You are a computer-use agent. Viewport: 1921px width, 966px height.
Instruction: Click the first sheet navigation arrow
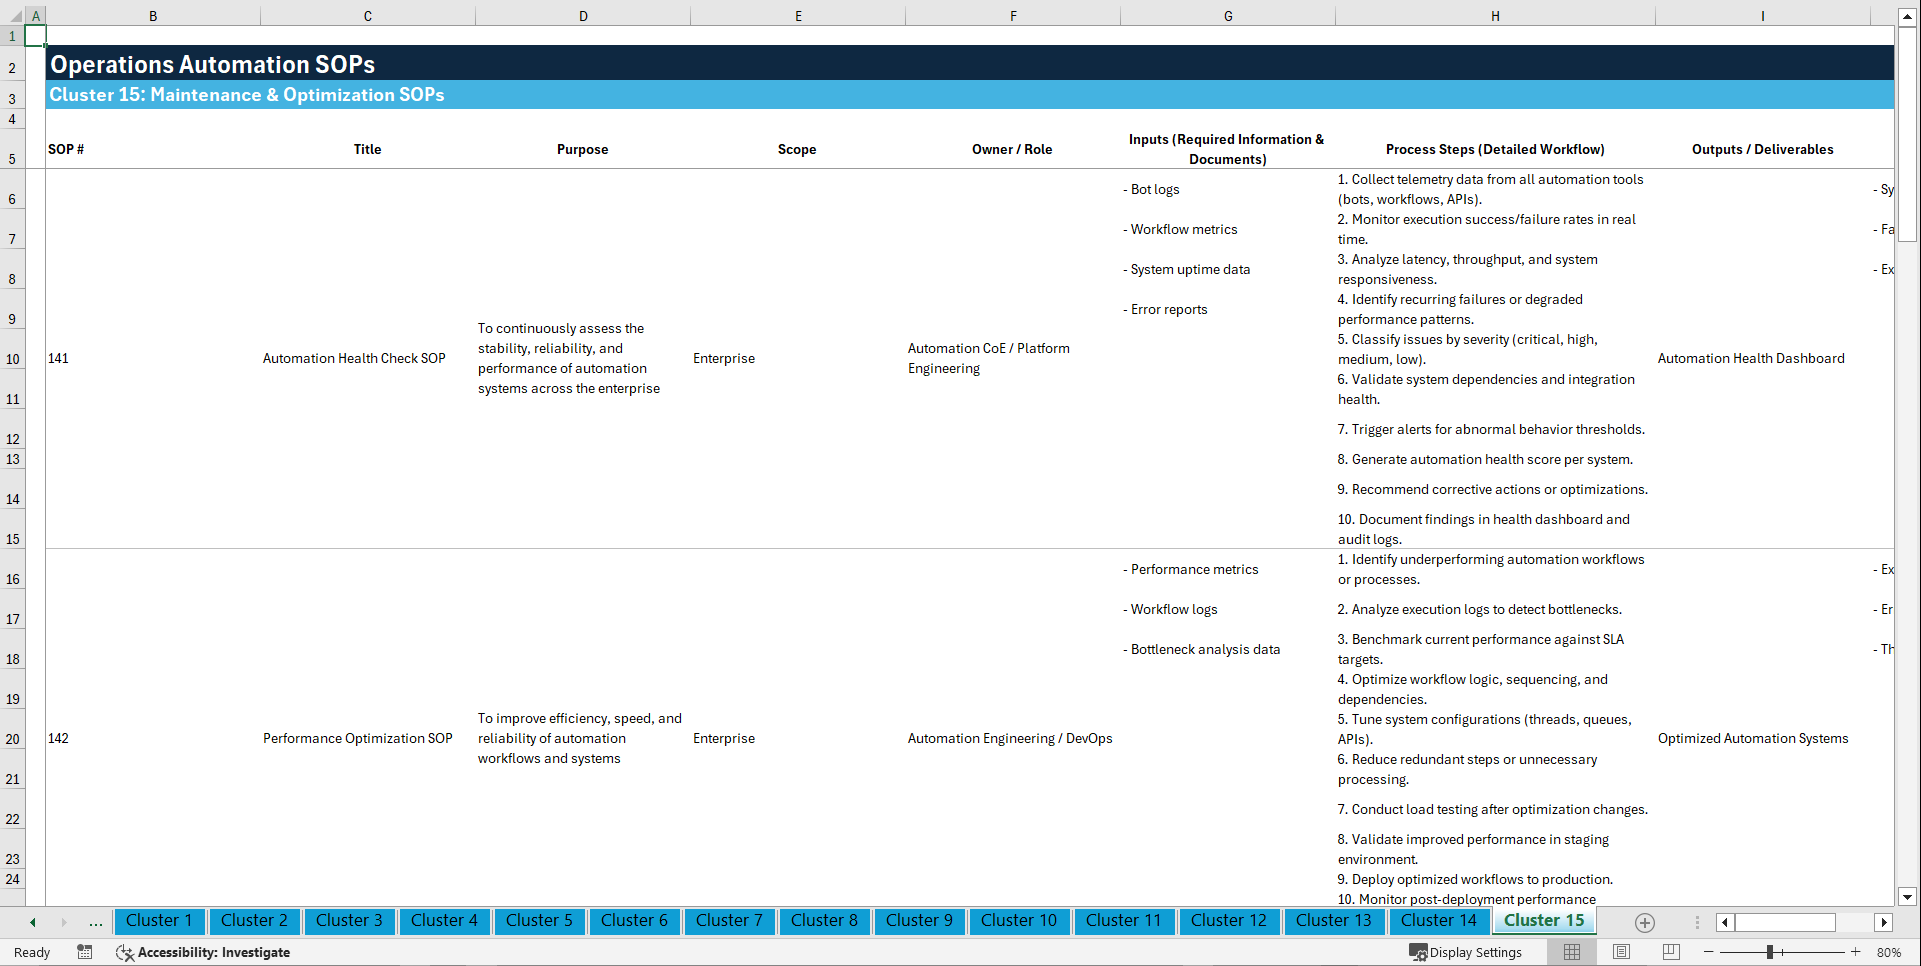(32, 921)
